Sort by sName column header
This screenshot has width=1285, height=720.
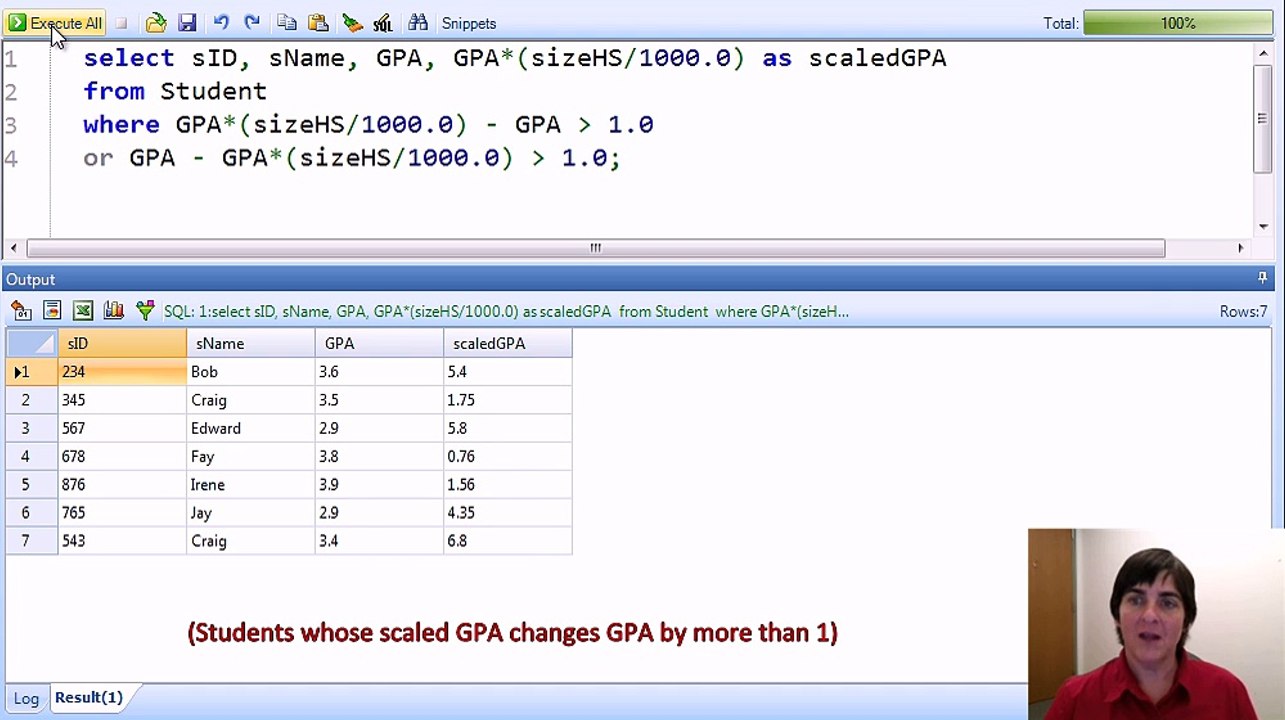[x=251, y=343]
